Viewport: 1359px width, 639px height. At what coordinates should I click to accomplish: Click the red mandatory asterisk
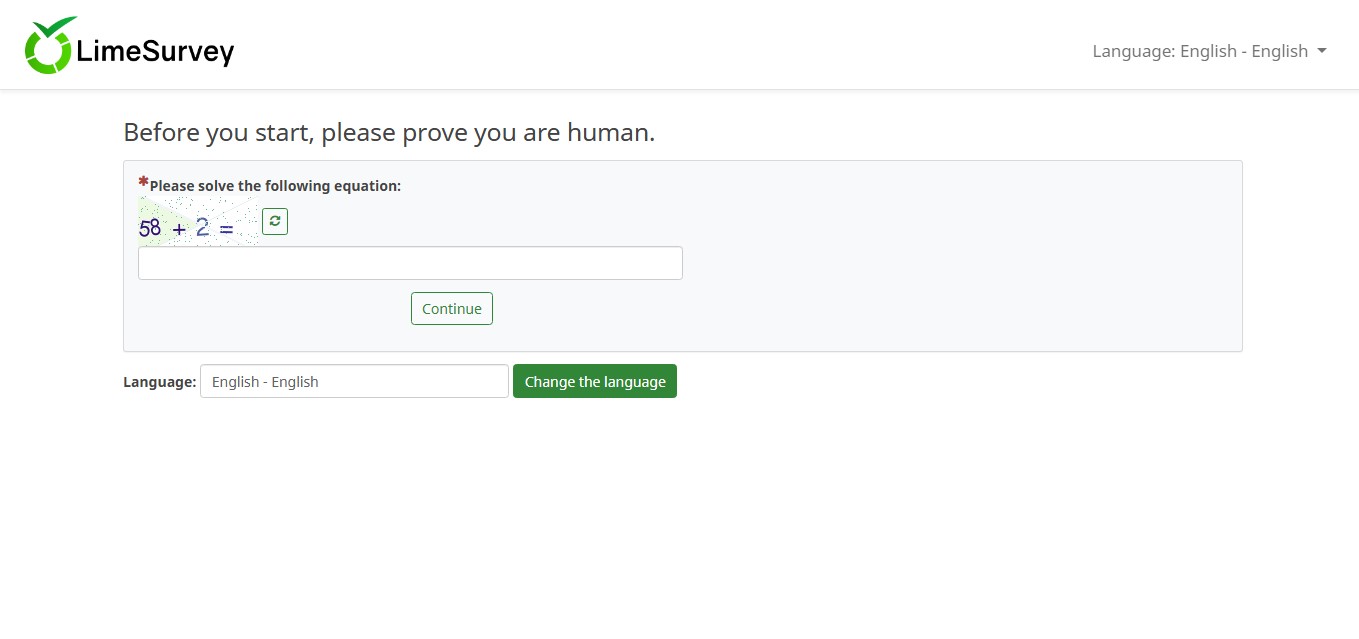point(143,182)
